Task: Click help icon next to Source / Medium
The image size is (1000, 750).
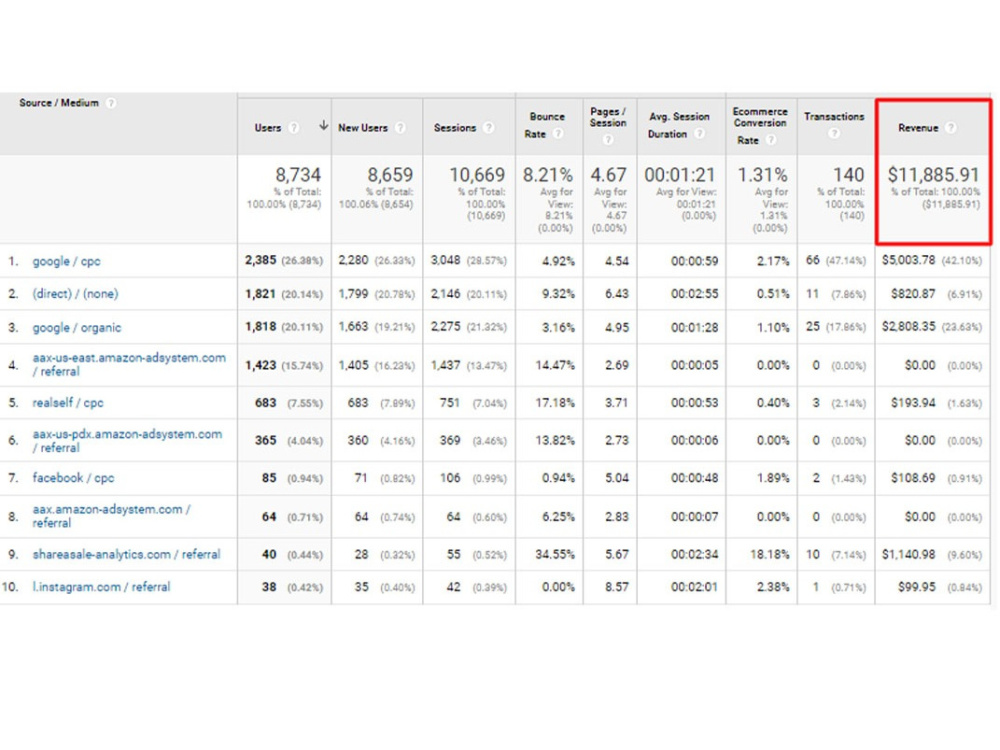Action: point(111,103)
